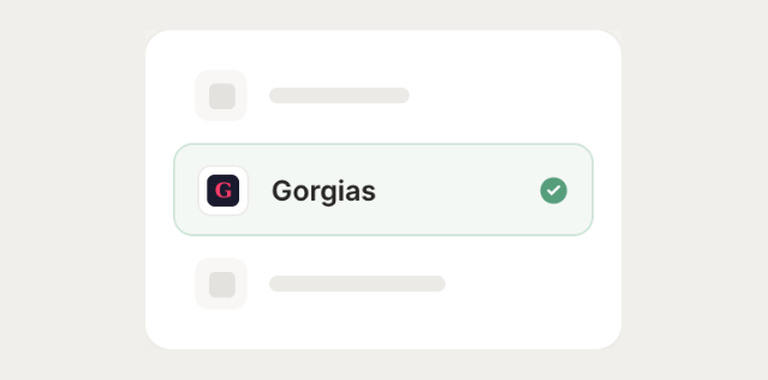768x380 pixels.
Task: Select the bottom placeholder app icon
Action: [221, 284]
